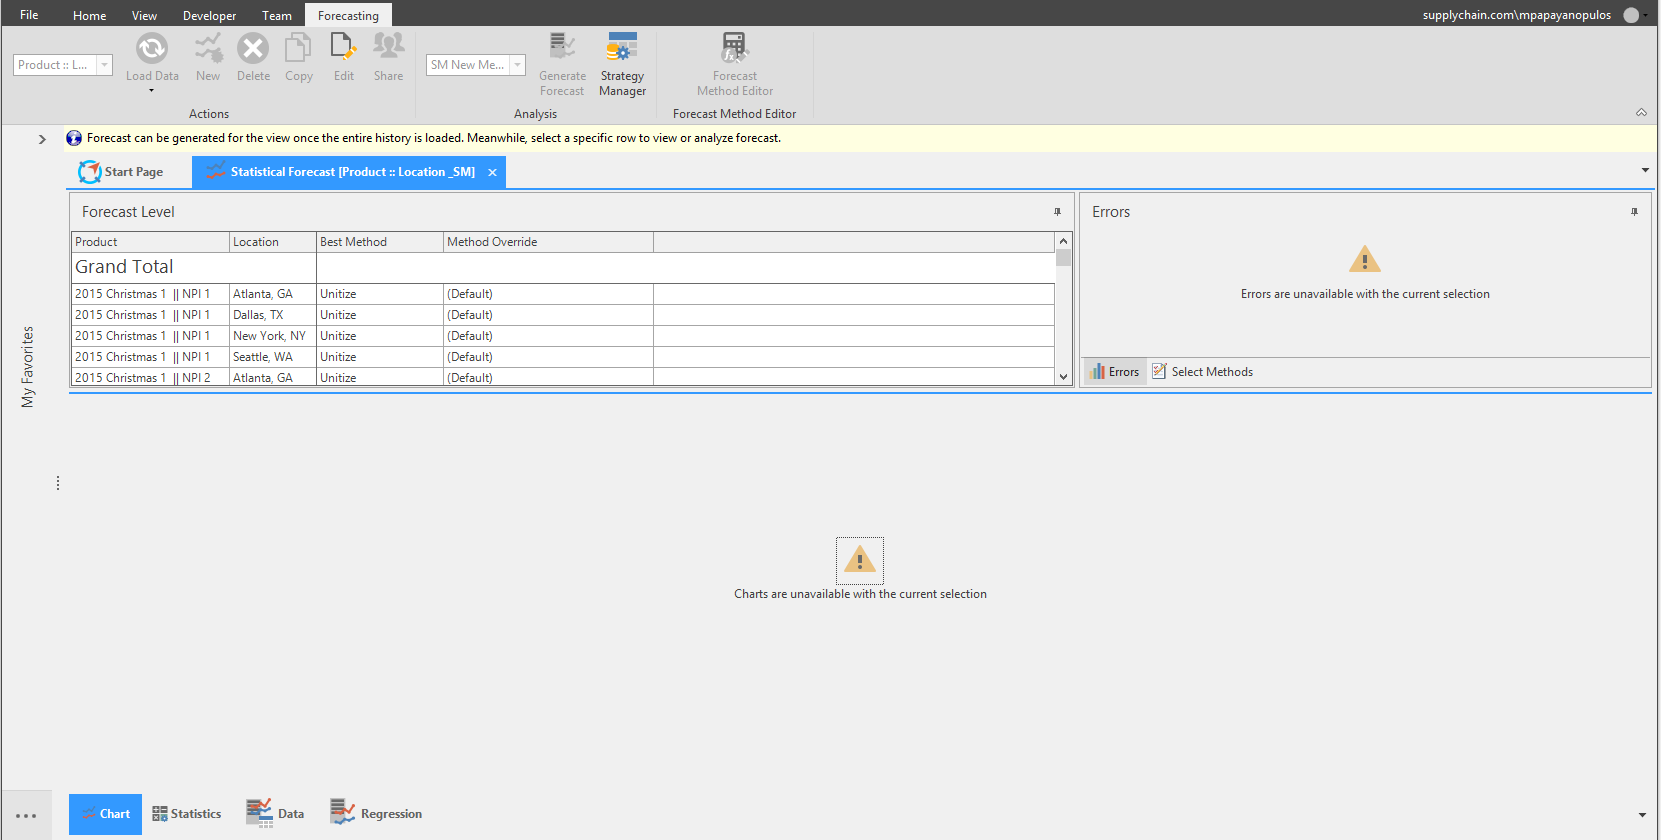Click the Method Override column header
The height and width of the screenshot is (840, 1661).
pos(548,242)
